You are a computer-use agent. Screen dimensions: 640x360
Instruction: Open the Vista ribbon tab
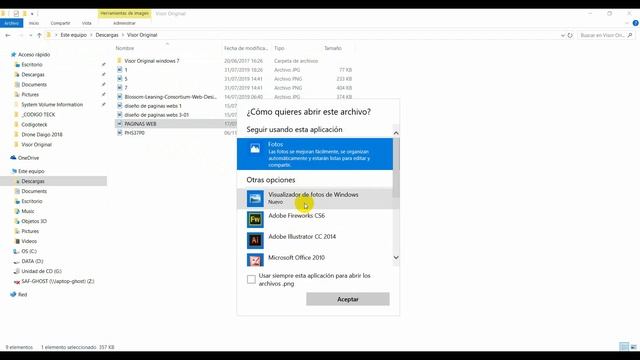pyautogui.click(x=87, y=23)
